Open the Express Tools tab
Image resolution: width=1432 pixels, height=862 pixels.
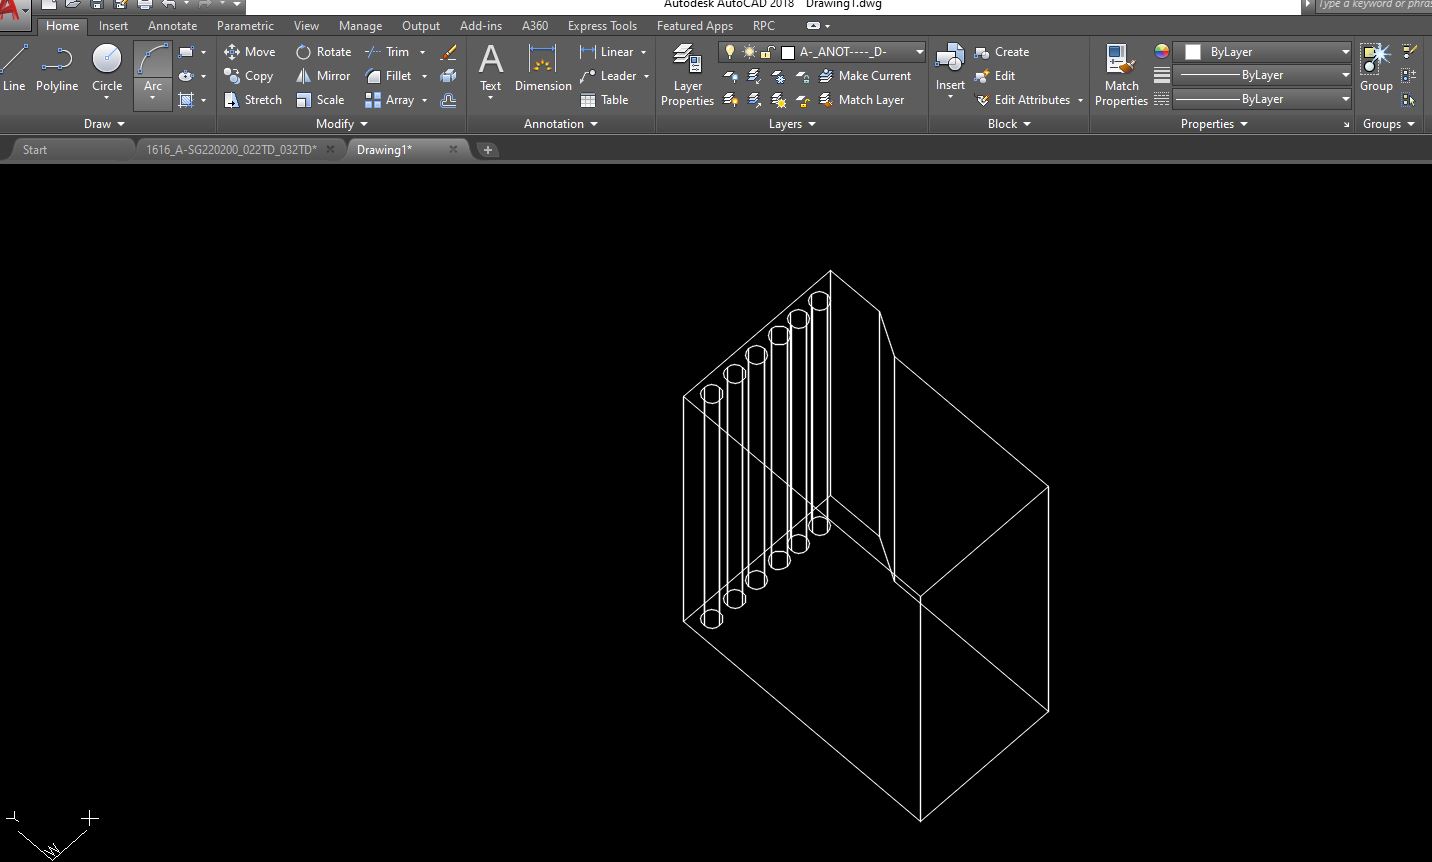[601, 25]
